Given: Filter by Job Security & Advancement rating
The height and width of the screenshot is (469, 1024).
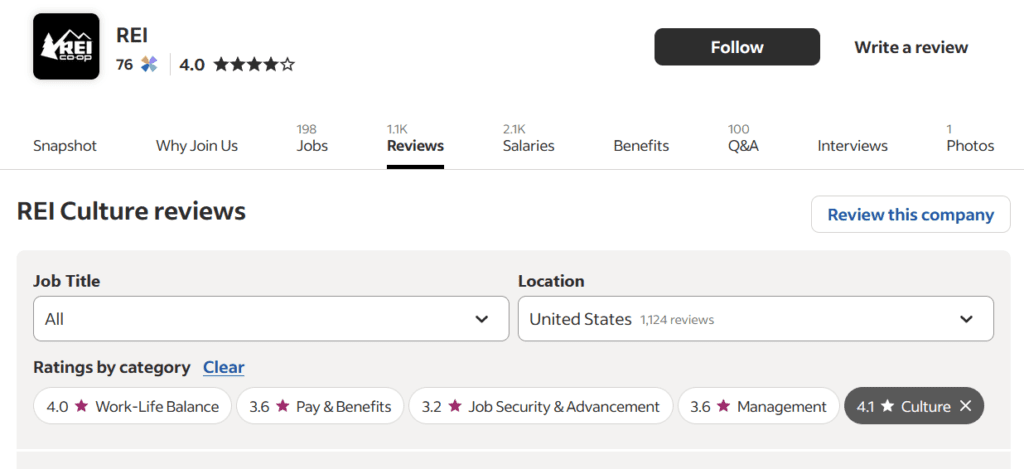Looking at the screenshot, I should (x=541, y=406).
